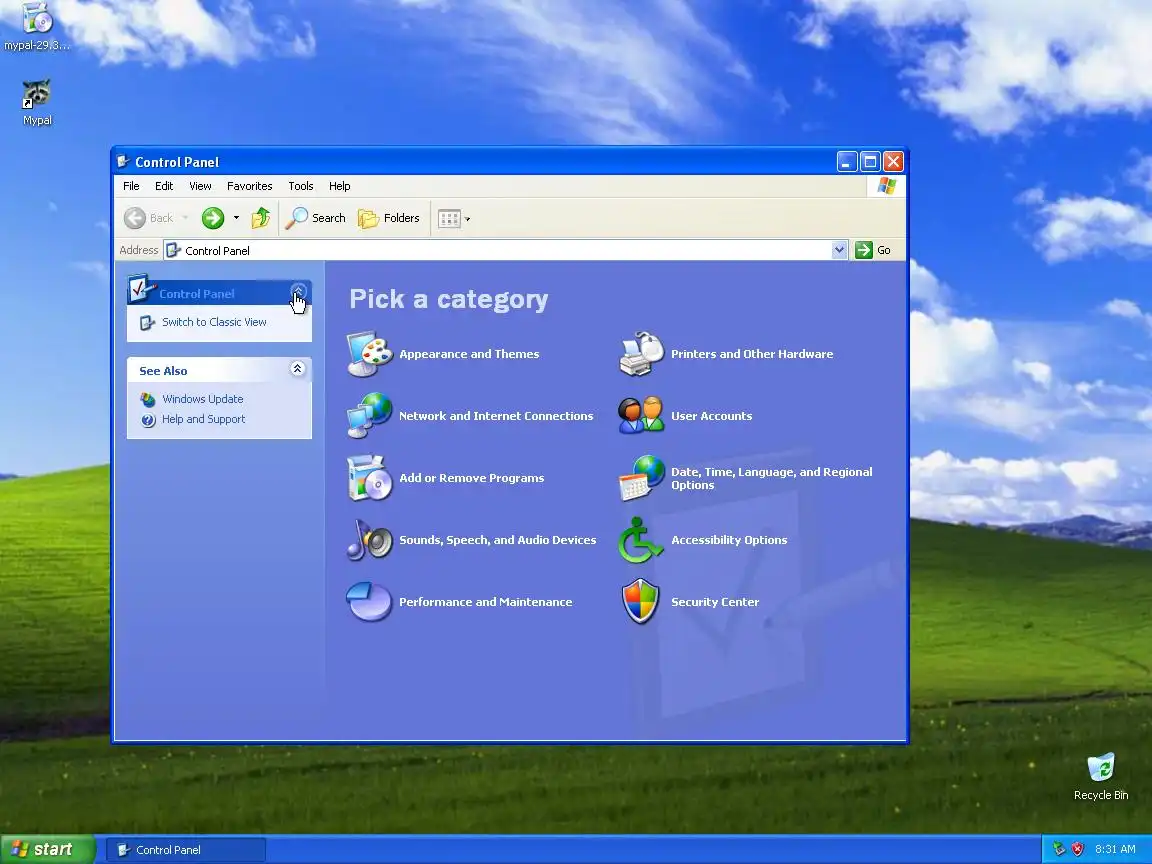The image size is (1152, 864).
Task: Open the Help menu
Action: pyautogui.click(x=339, y=186)
